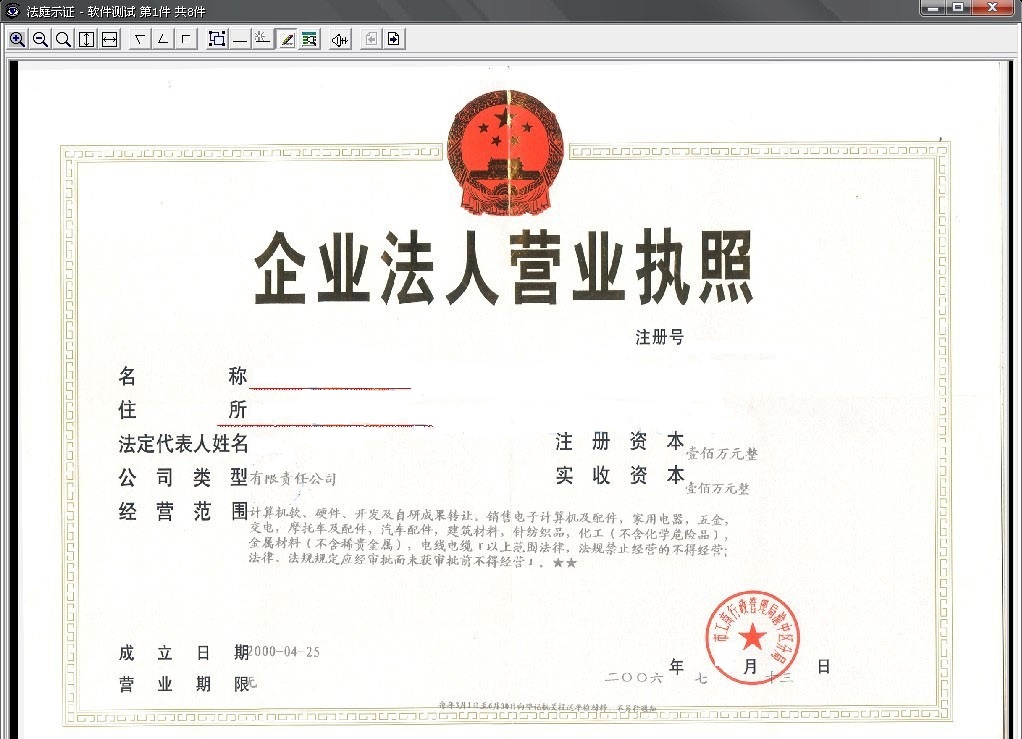Click the angle-shaped toolbar icon
This screenshot has width=1022, height=739.
coord(162,39)
